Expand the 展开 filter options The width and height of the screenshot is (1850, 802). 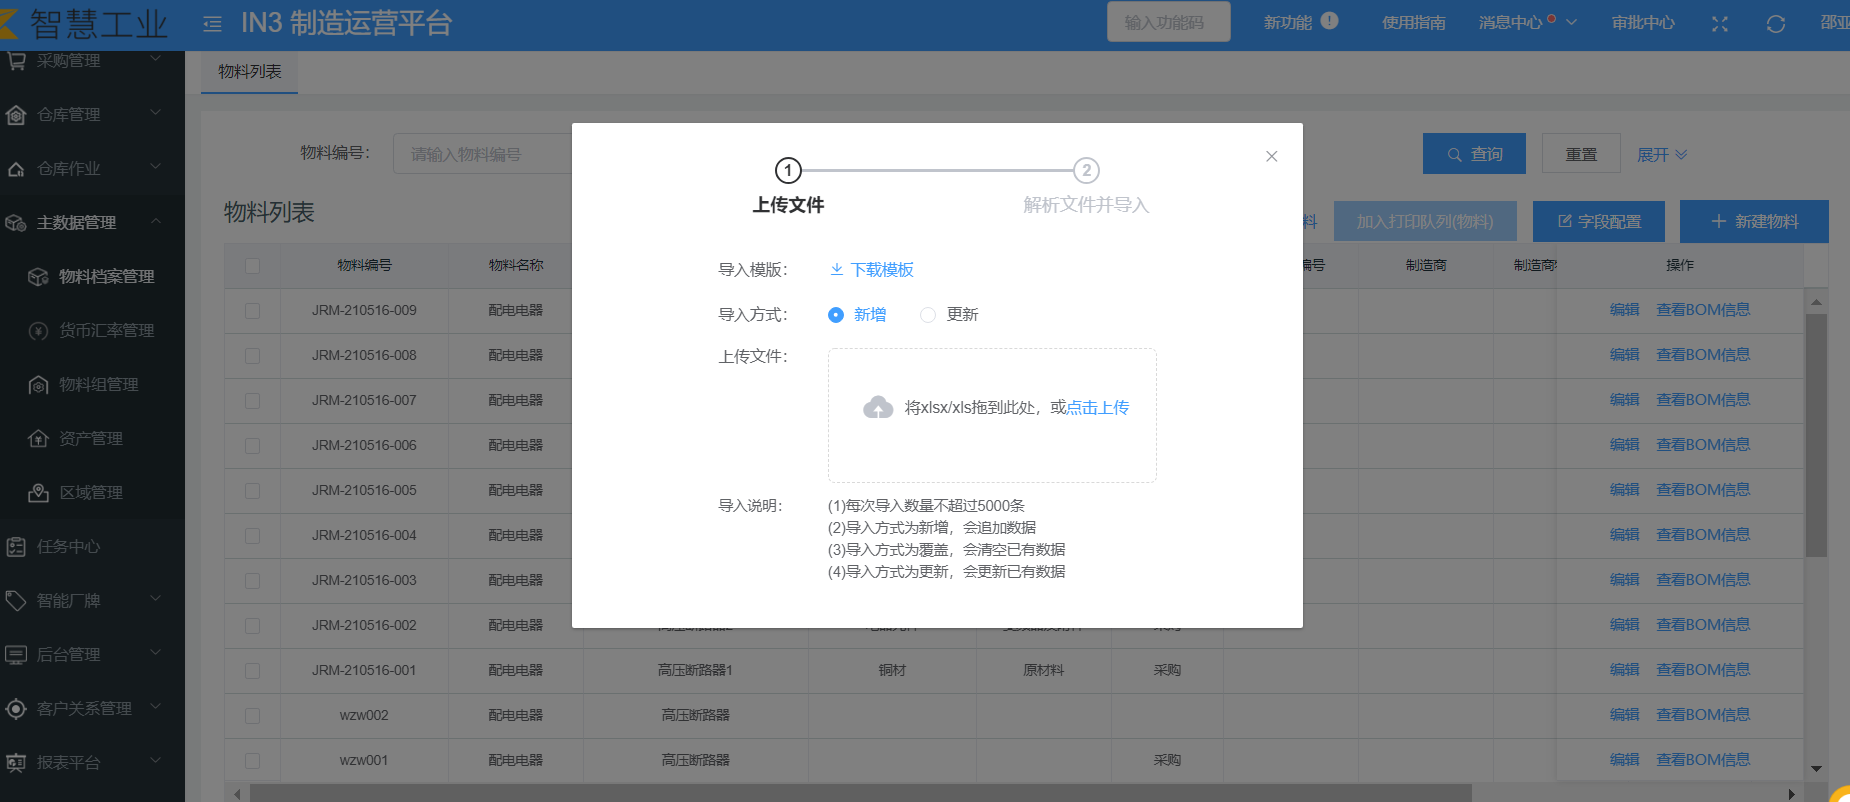pyautogui.click(x=1661, y=155)
